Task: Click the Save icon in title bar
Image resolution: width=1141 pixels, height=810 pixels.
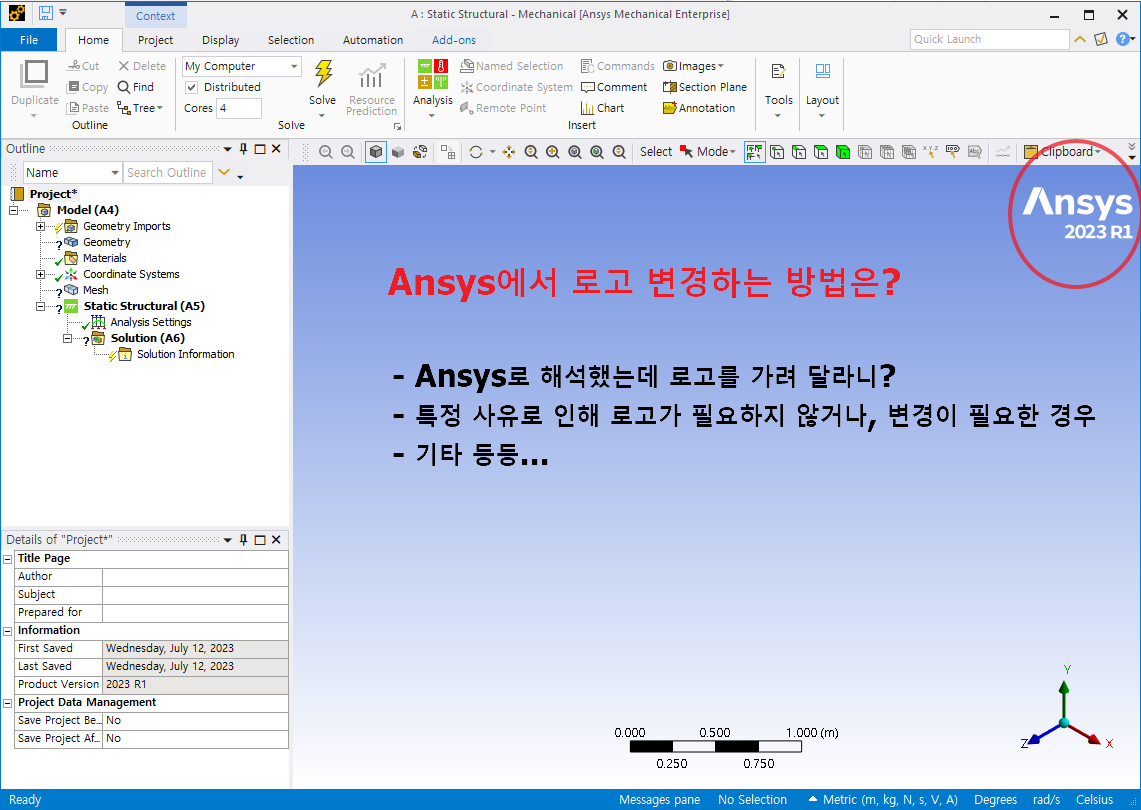Action: tap(46, 12)
